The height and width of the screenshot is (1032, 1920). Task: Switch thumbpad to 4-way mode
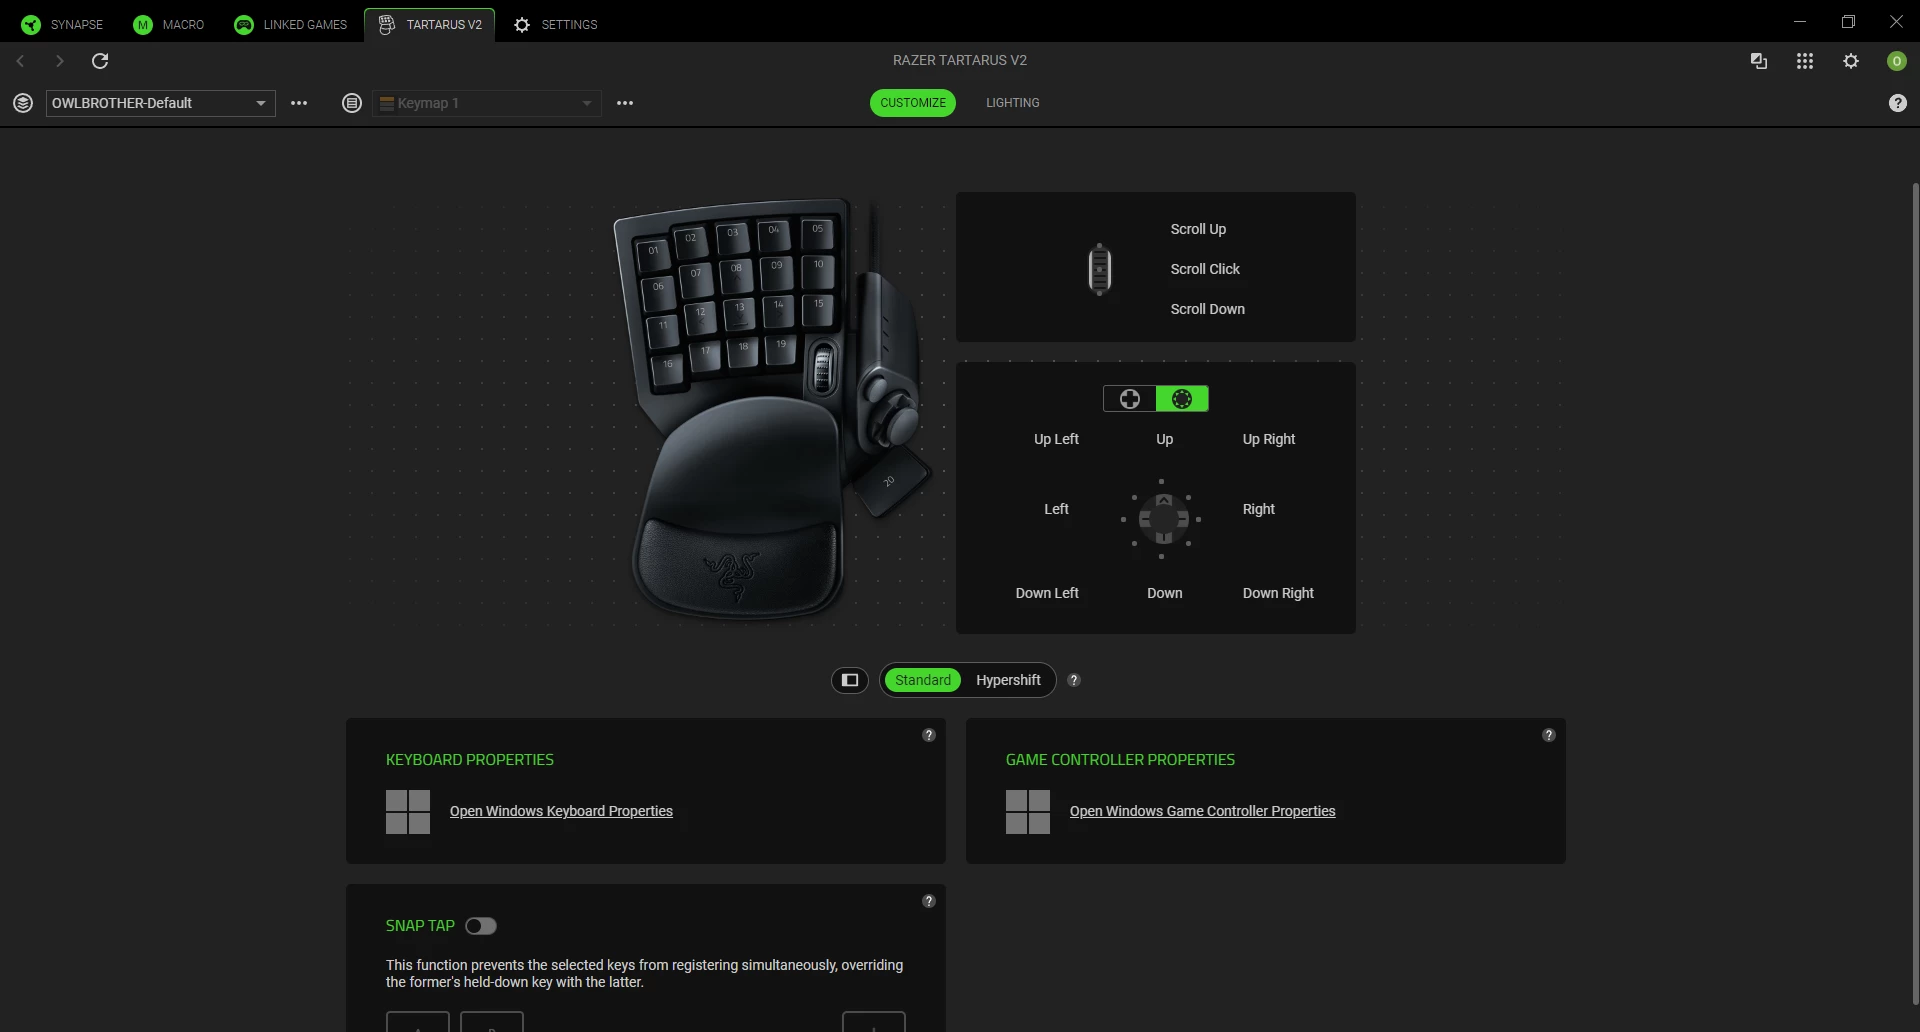(1130, 399)
